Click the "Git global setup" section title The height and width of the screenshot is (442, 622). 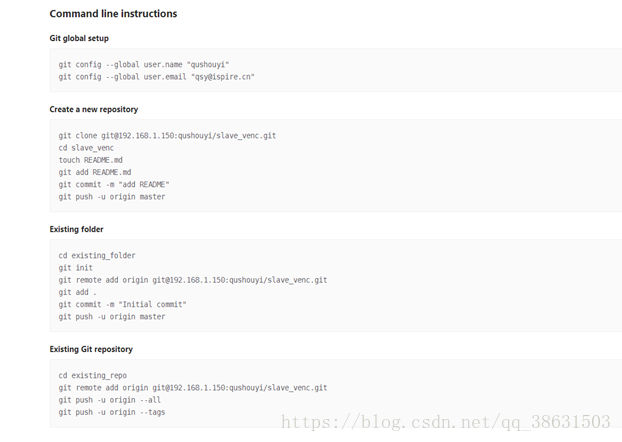point(79,38)
